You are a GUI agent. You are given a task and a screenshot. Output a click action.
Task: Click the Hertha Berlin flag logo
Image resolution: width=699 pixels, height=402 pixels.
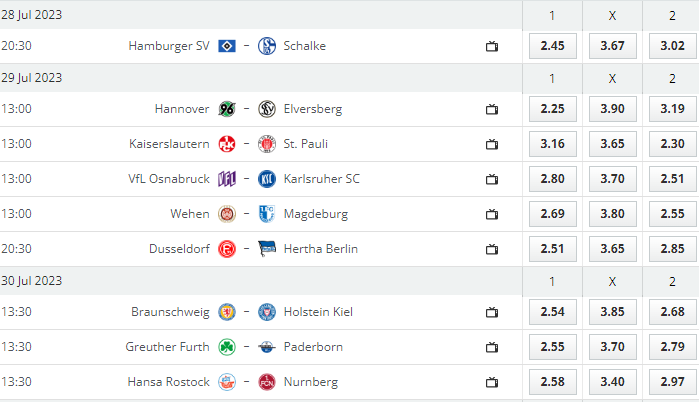[267, 249]
